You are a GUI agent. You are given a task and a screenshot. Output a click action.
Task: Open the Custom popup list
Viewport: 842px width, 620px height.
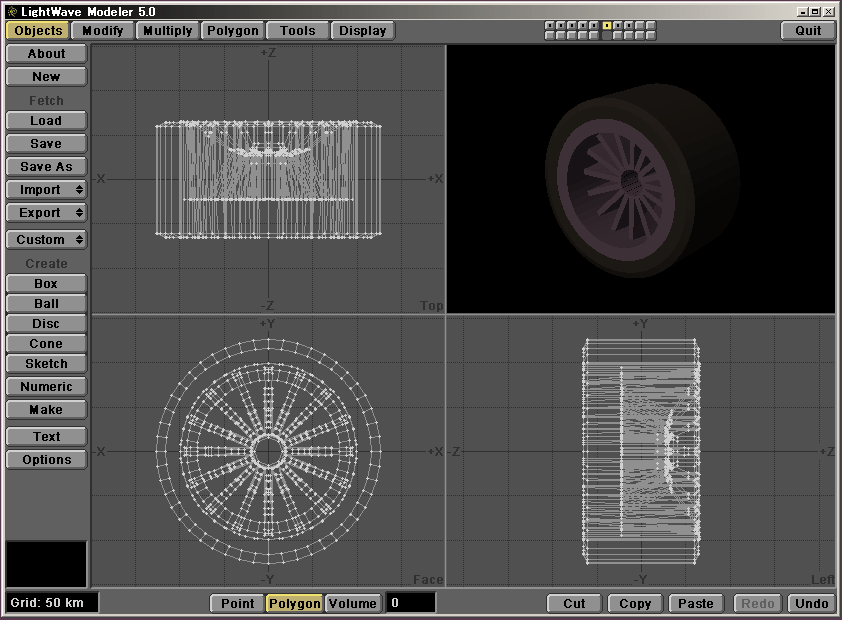point(46,240)
